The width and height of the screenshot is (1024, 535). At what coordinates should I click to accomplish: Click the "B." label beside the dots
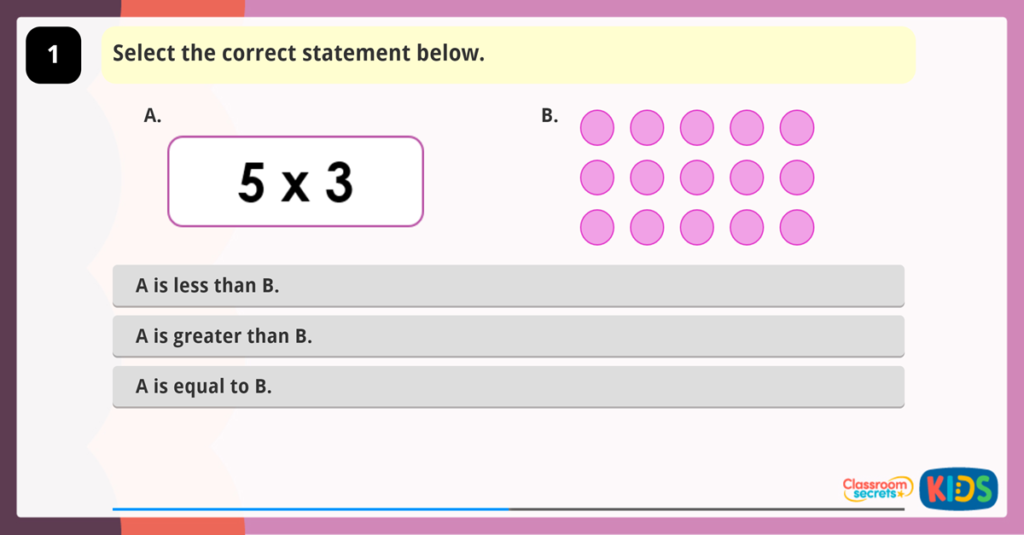[x=550, y=116]
